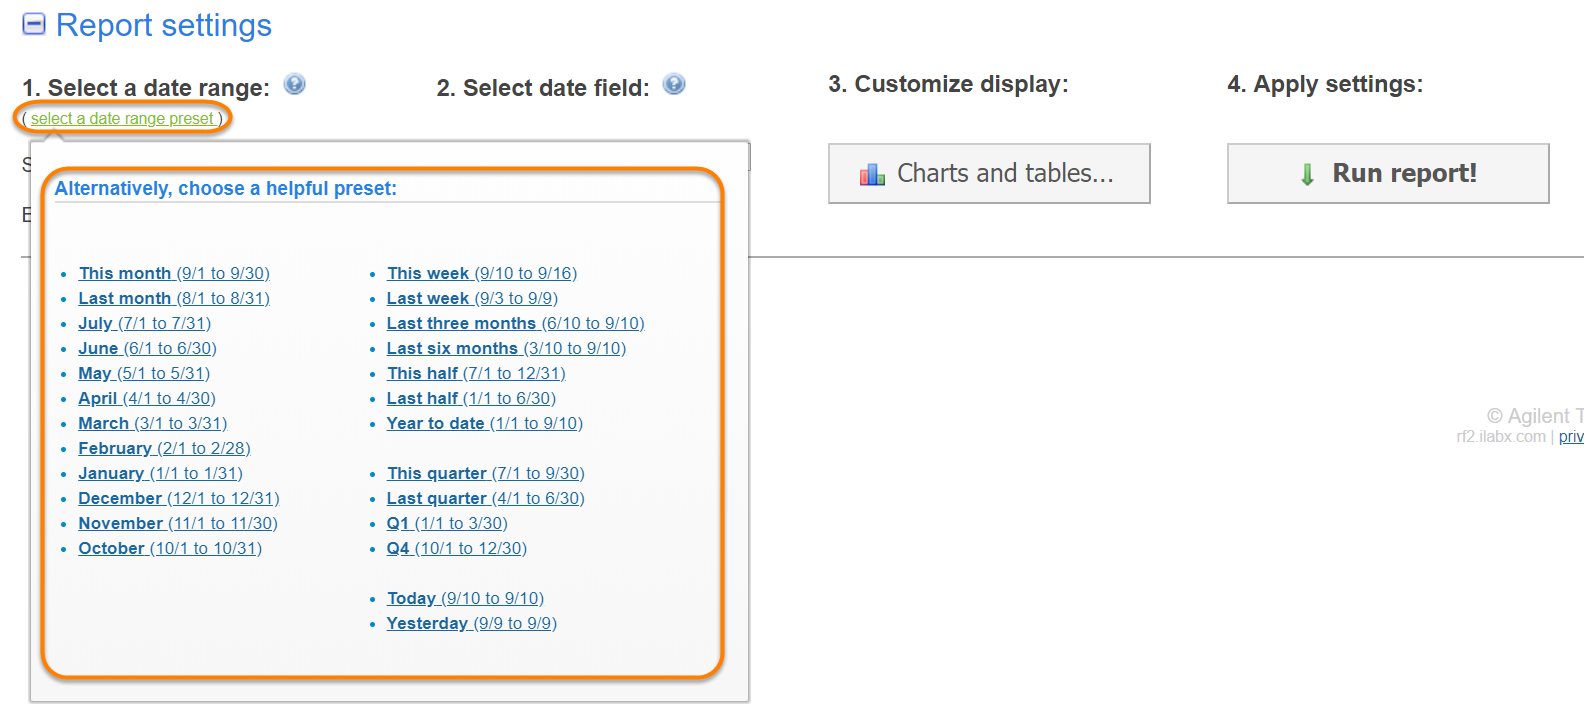Click the bar chart icon on Charts button
This screenshot has height=716, width=1584.
pos(872,175)
